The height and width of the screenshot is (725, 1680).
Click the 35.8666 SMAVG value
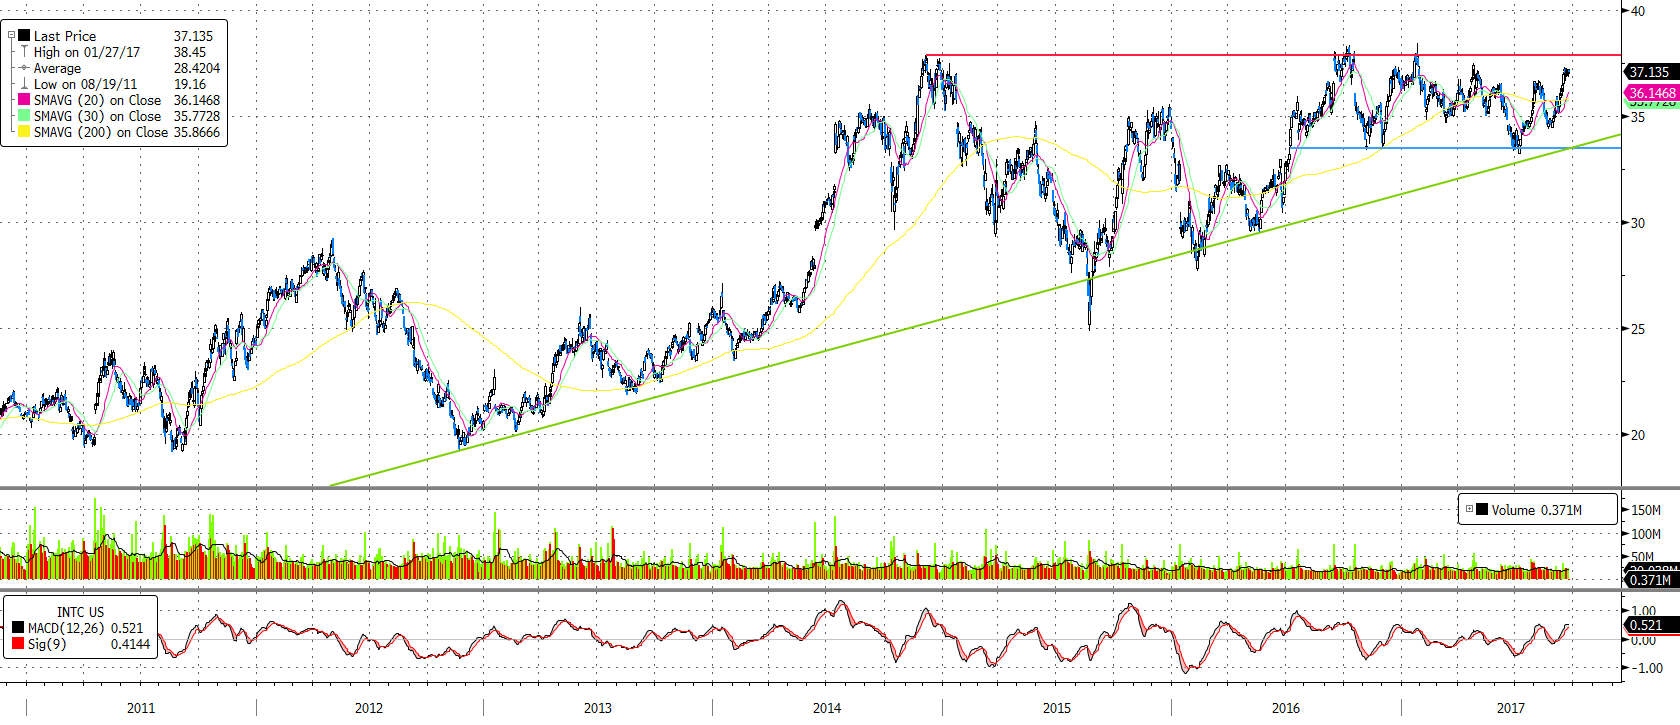point(197,132)
